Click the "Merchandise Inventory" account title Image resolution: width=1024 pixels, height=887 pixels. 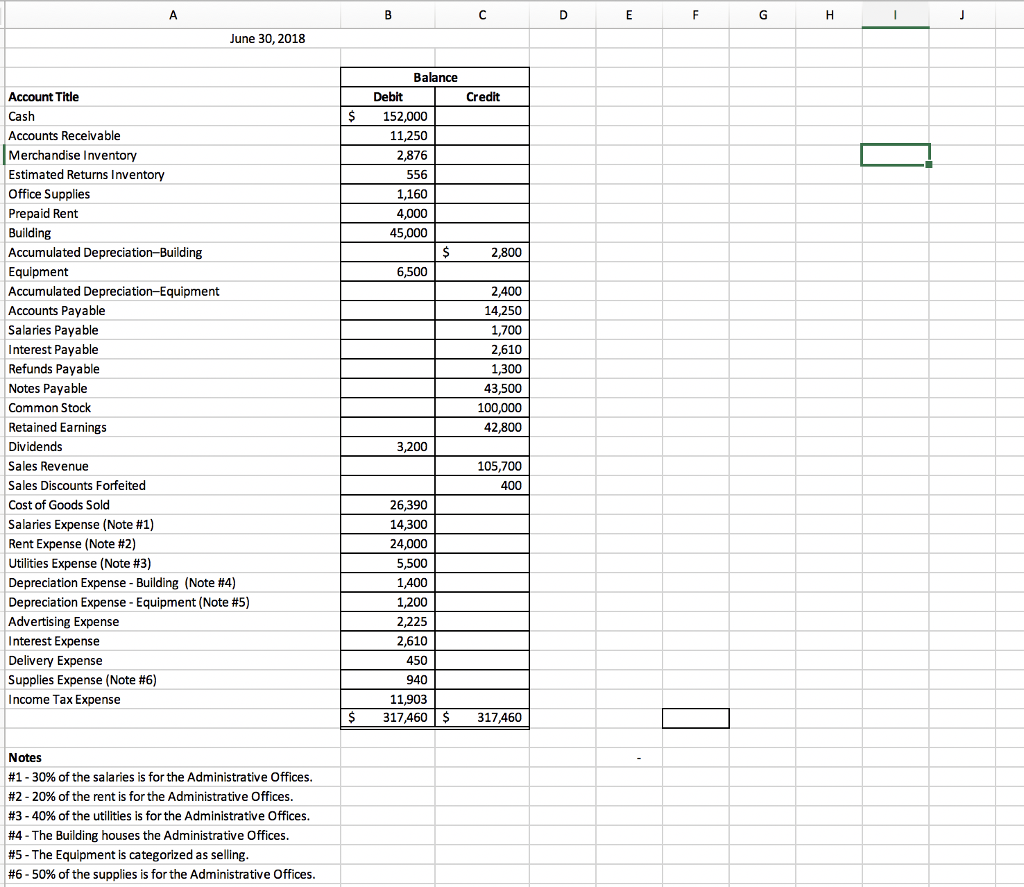(x=72, y=155)
